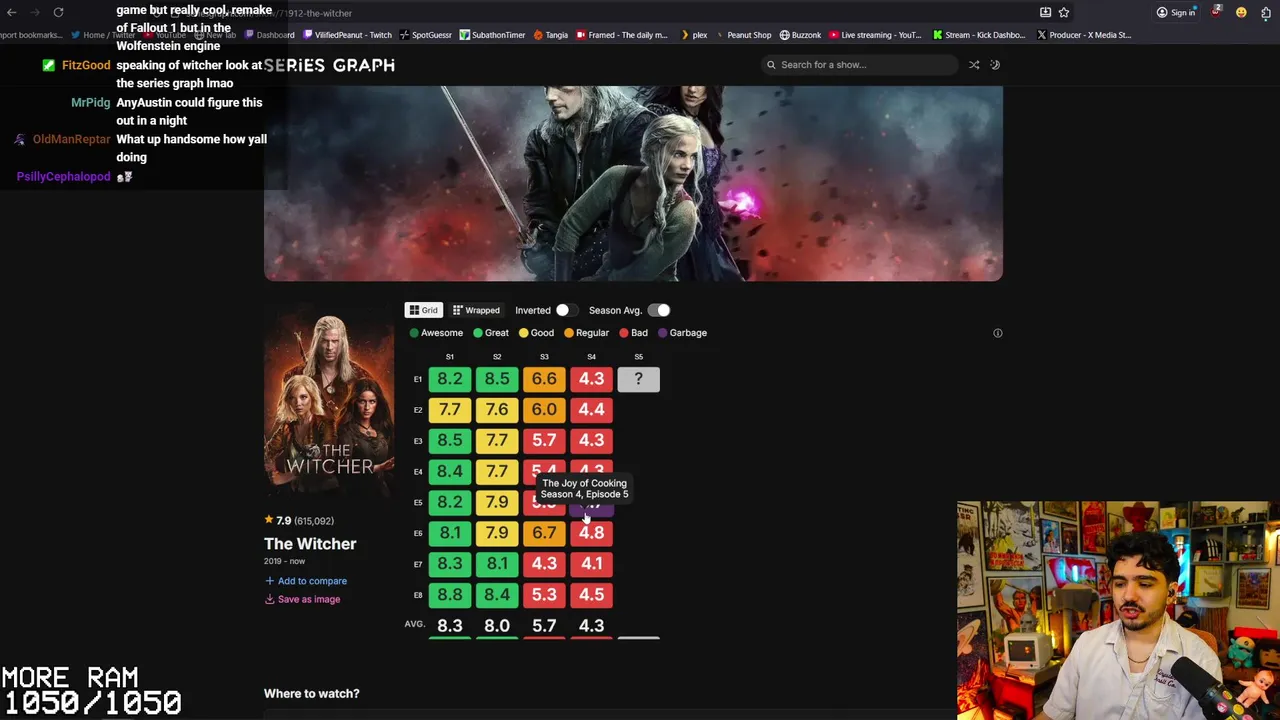Select S3 E1 rating 6.6 cell
The height and width of the screenshot is (720, 1280).
point(544,379)
